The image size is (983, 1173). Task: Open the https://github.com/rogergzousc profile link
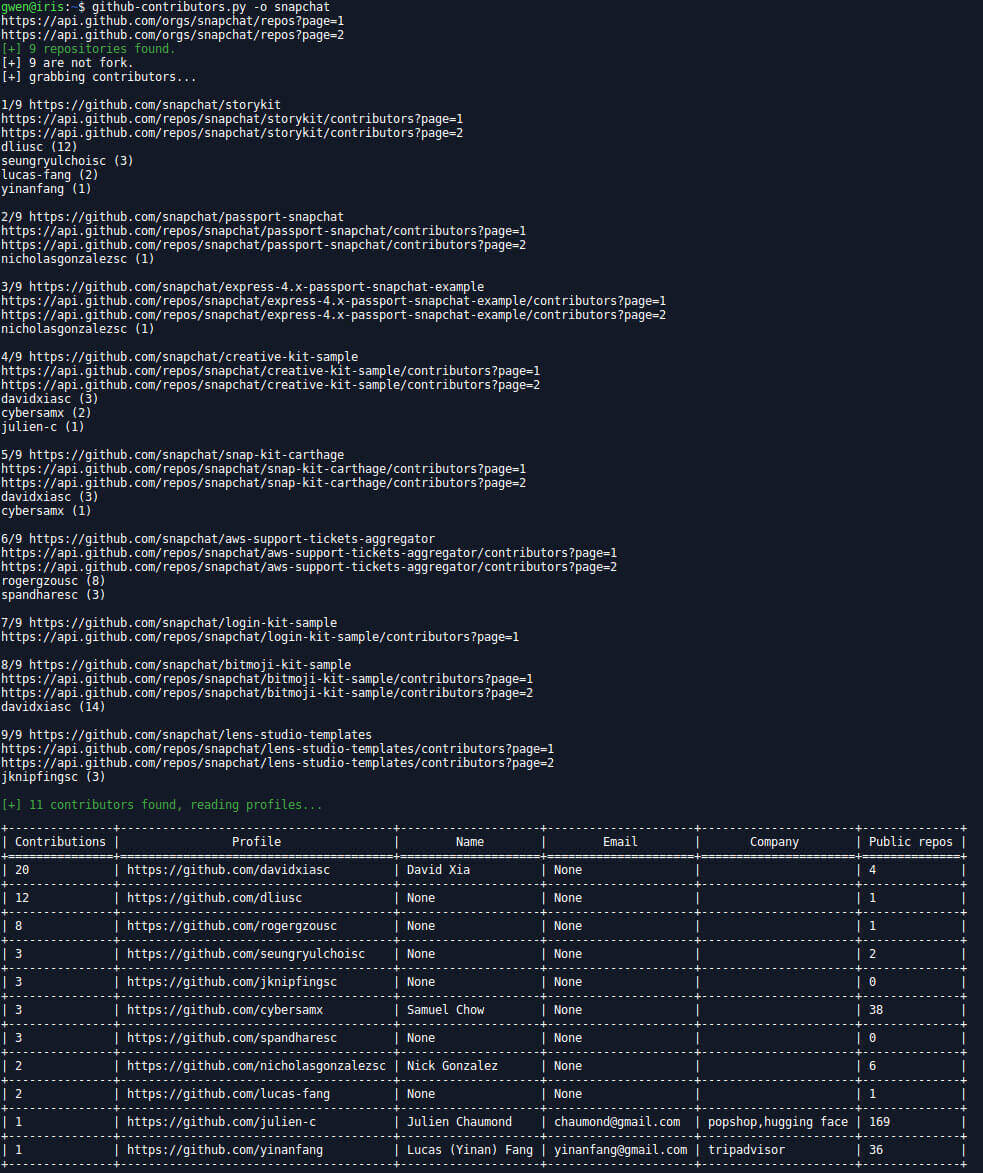[x=232, y=926]
